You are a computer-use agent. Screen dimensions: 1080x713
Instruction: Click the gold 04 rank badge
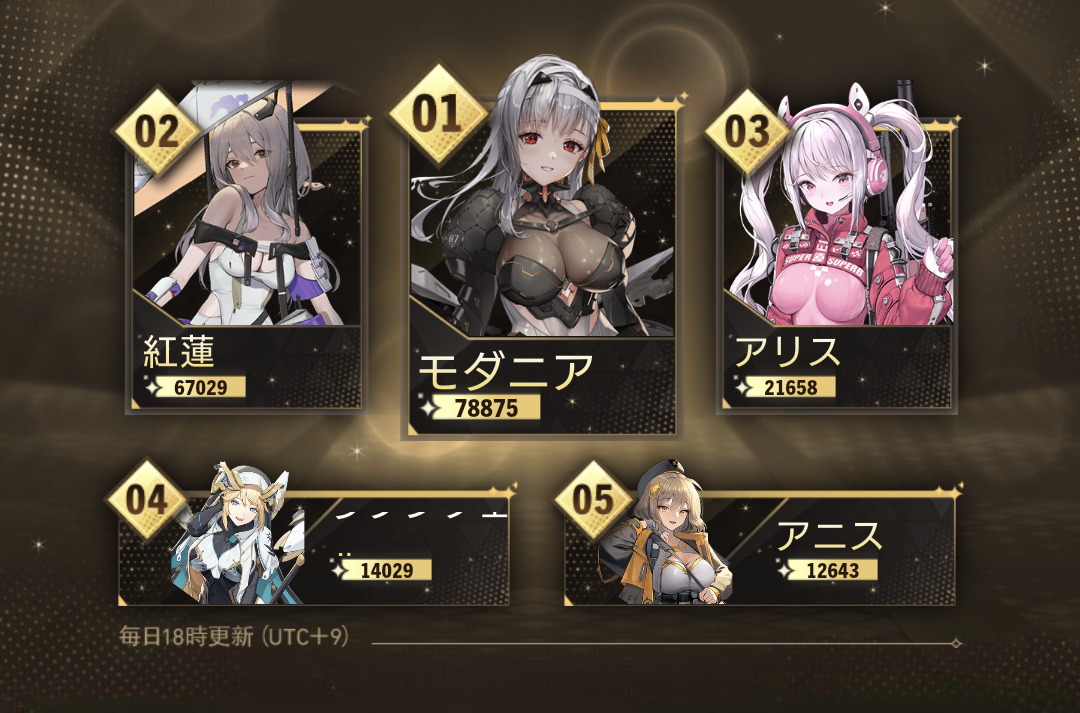[147, 499]
